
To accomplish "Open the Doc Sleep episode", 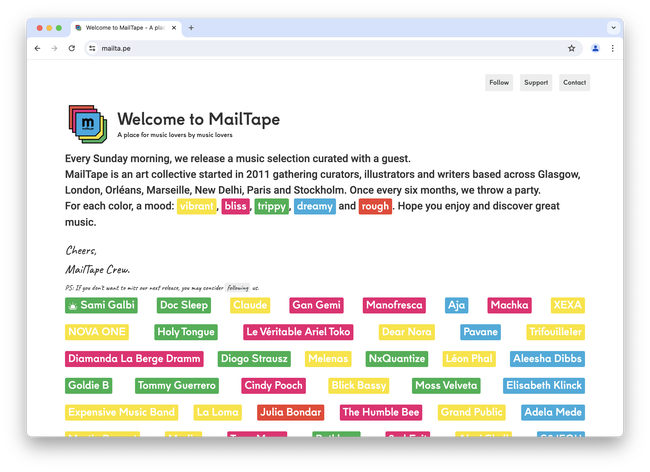I will click(x=184, y=305).
